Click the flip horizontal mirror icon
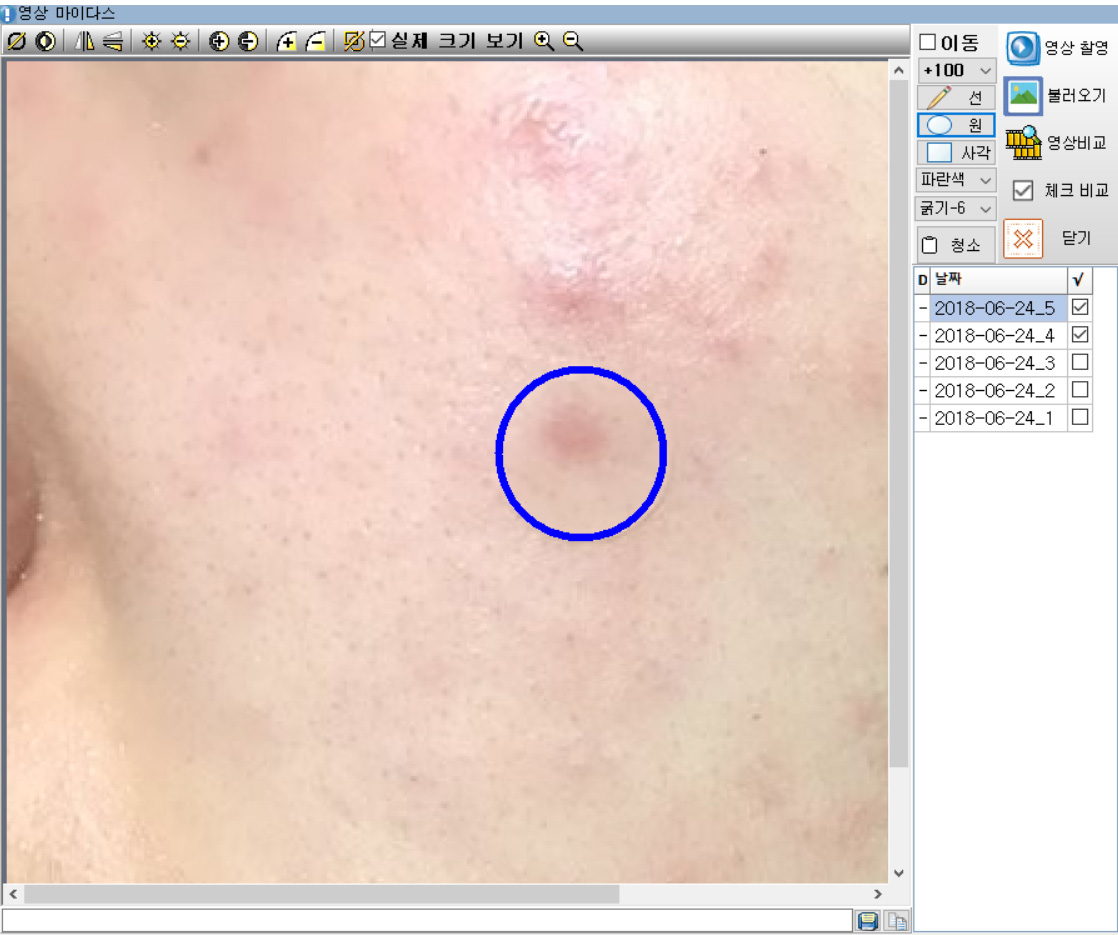The image size is (1118, 935). [85, 41]
